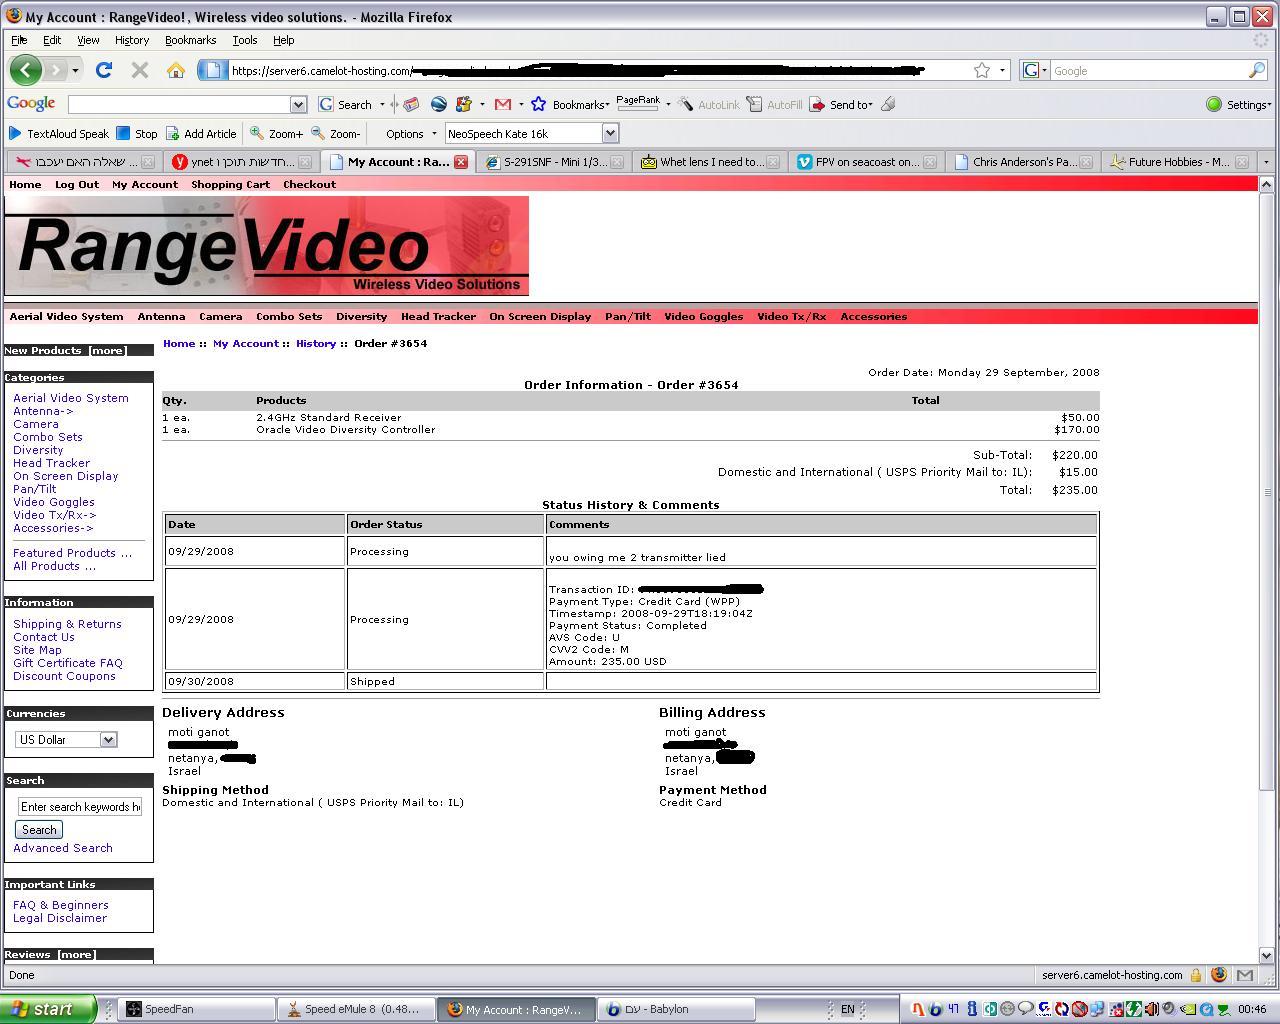Click the Firefox icon in status bar
Image resolution: width=1280 pixels, height=1024 pixels.
1219,975
